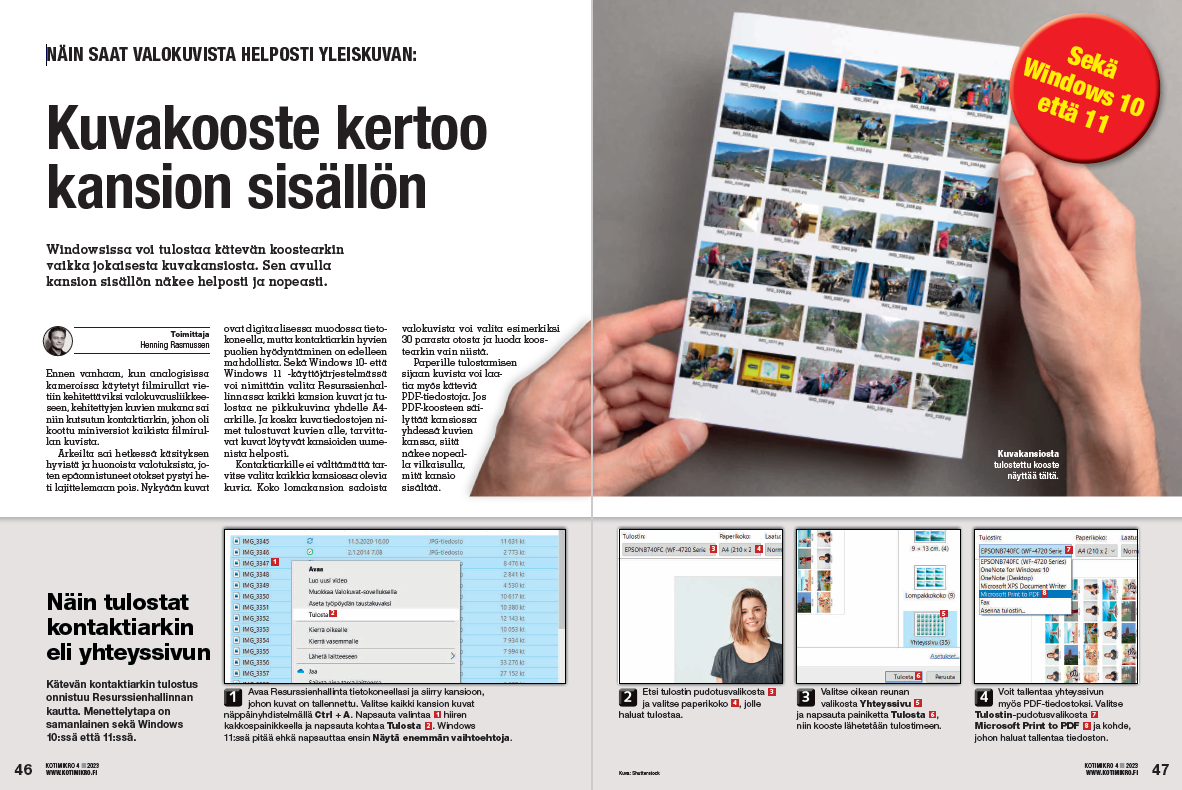Expand the Lähetä laitteeseen submenu arrow
Viewport: 1182px width, 790px height.
452,657
